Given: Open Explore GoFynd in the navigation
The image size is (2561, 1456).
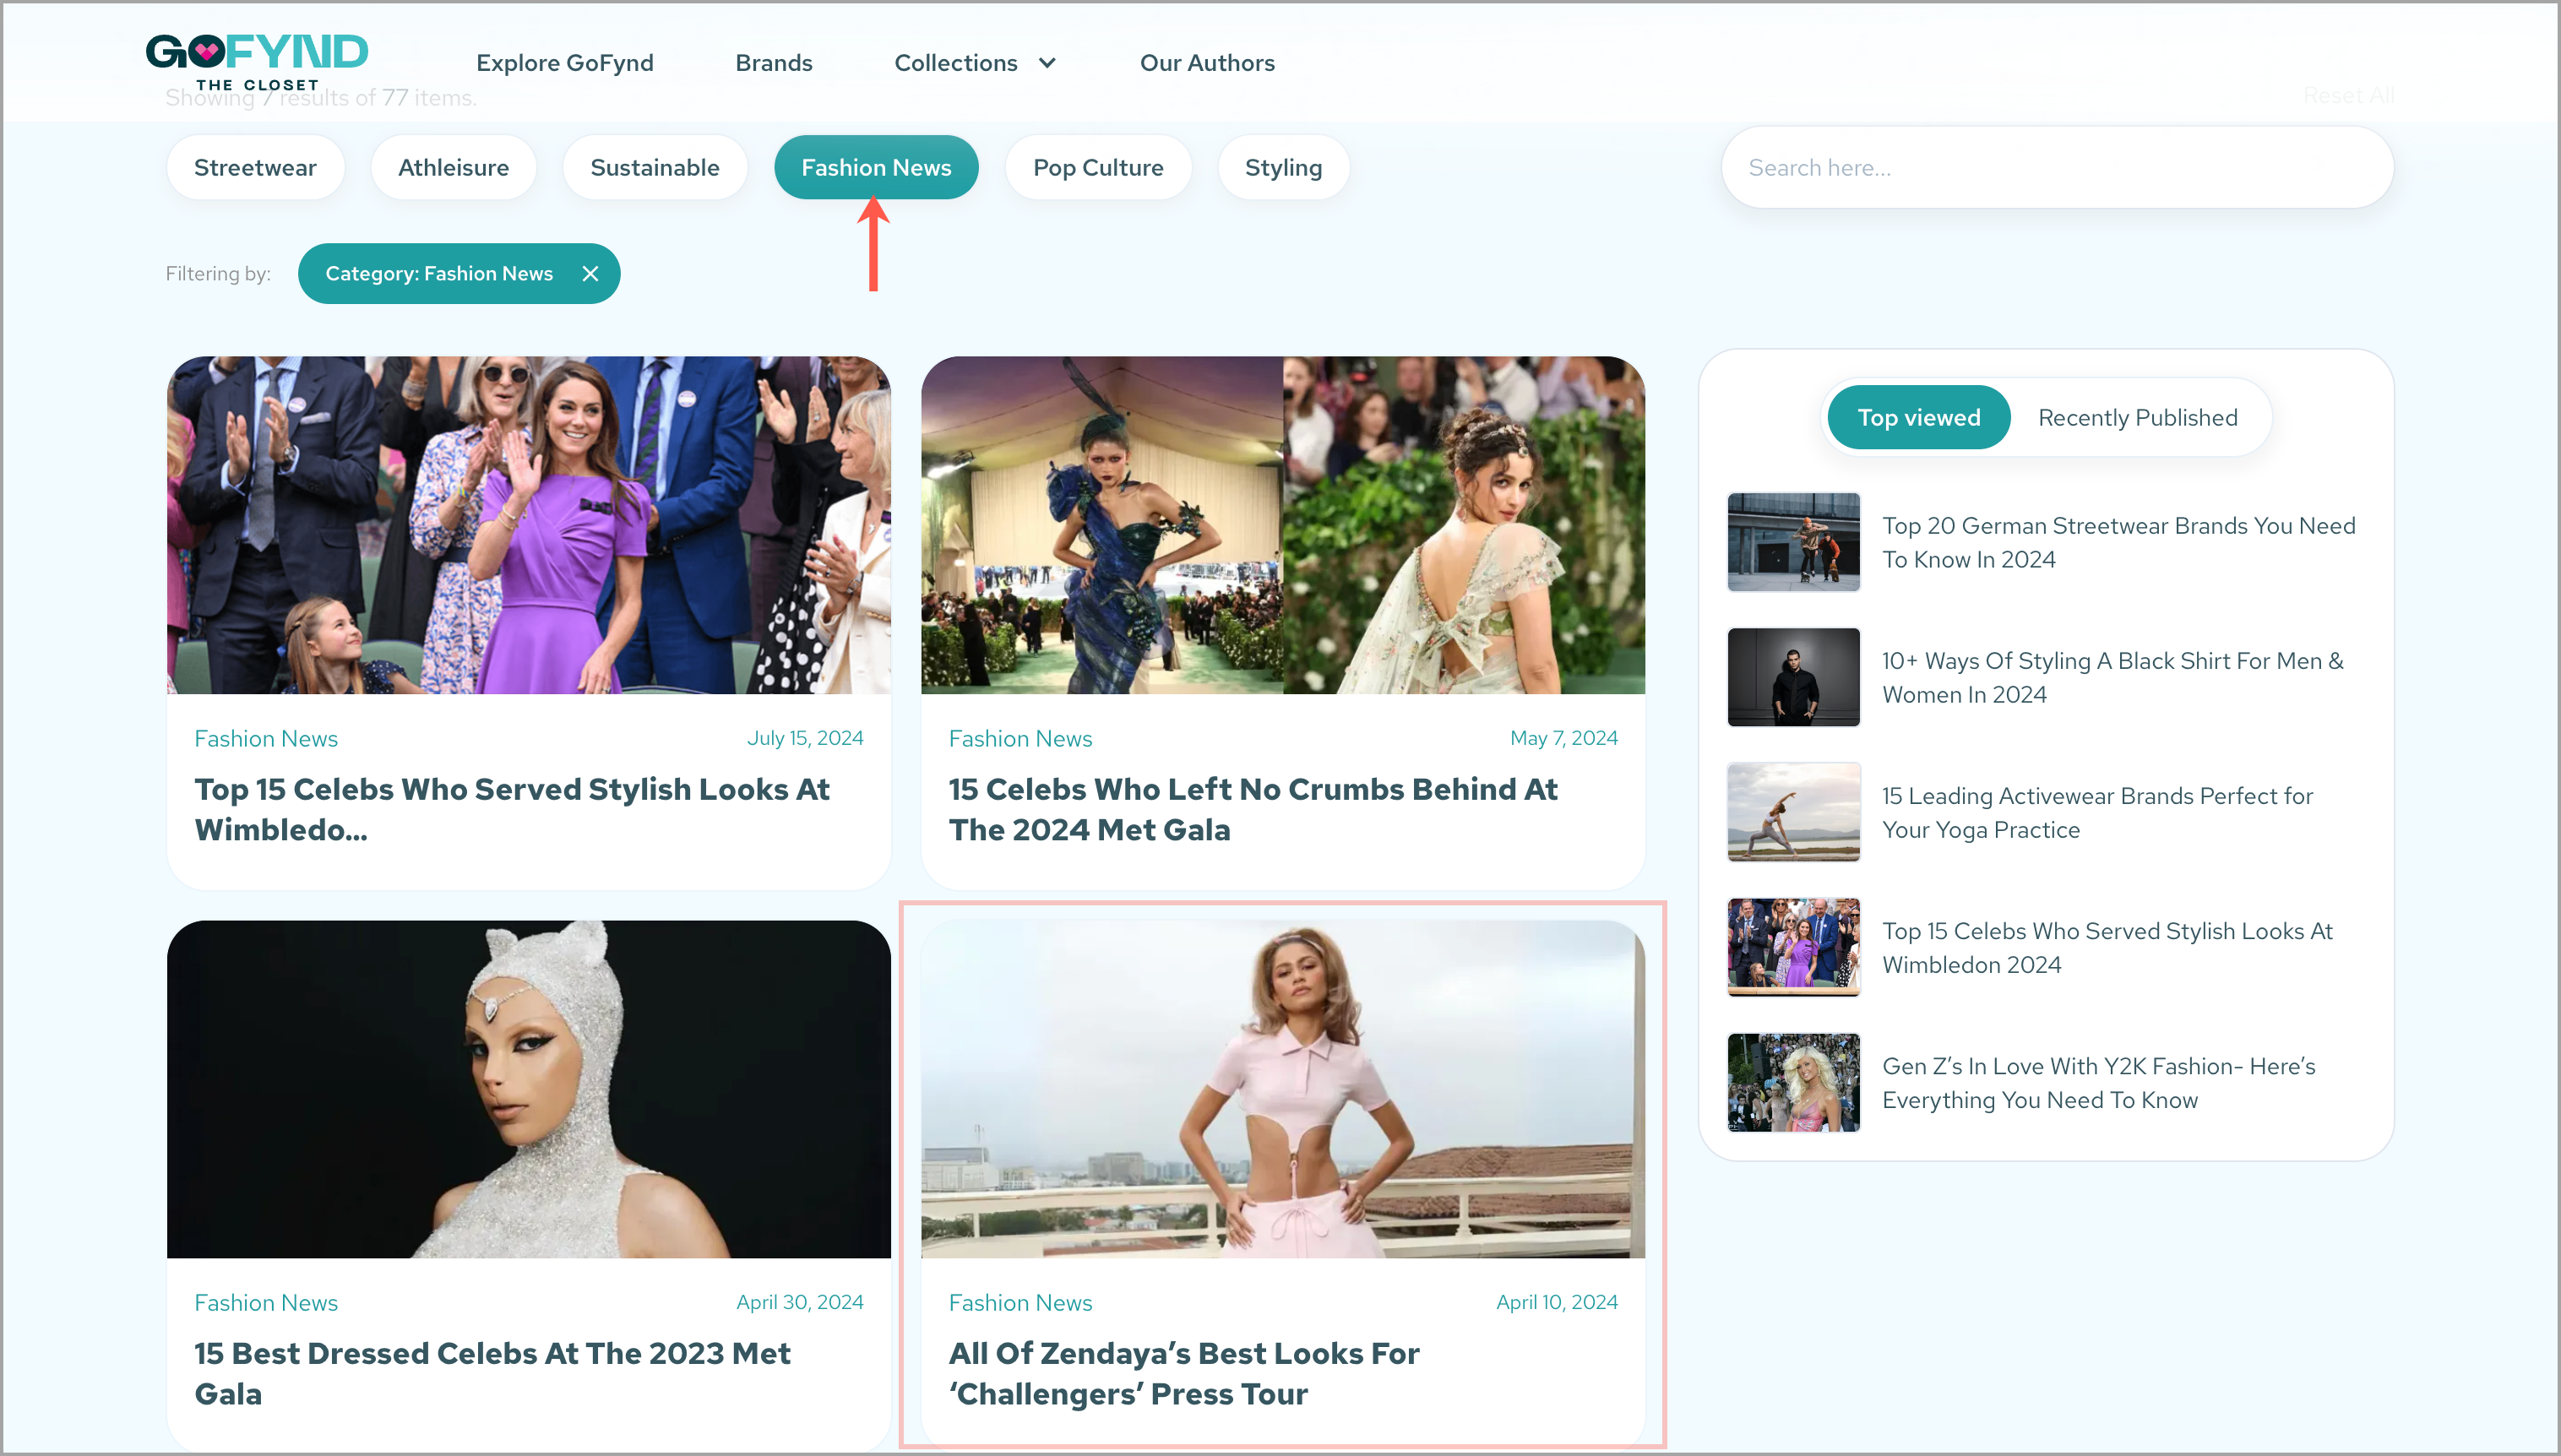Looking at the screenshot, I should point(565,63).
